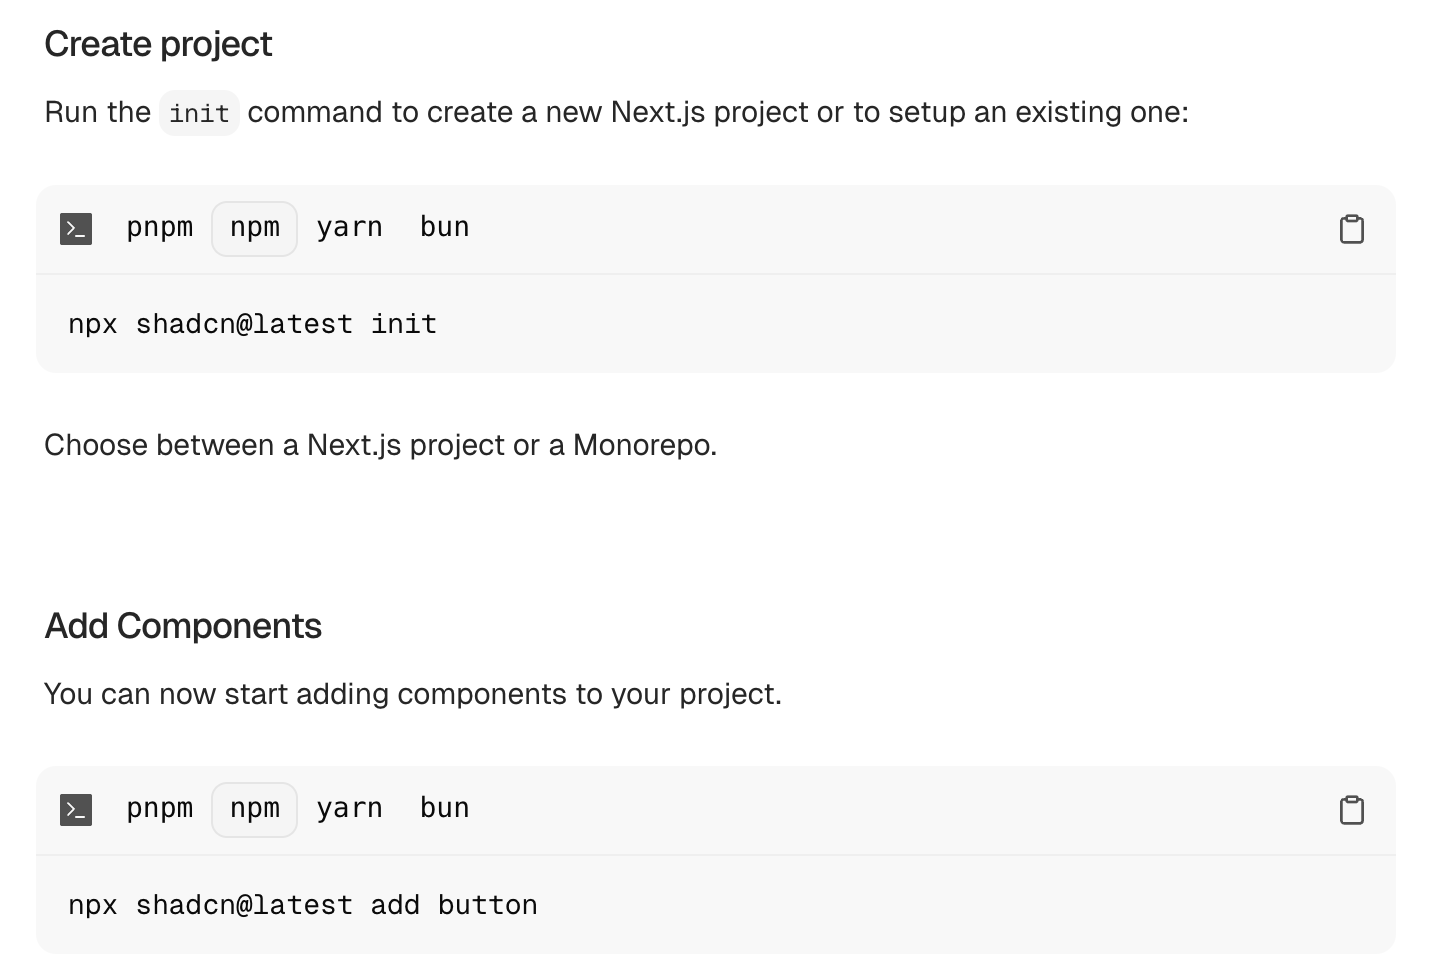Switch to pnpm tab for add button command
The height and width of the screenshot is (974, 1456).
point(160,809)
